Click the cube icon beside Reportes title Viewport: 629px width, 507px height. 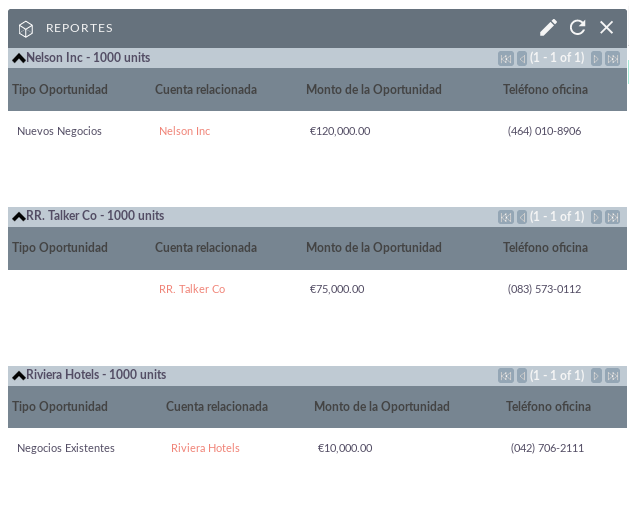26,29
